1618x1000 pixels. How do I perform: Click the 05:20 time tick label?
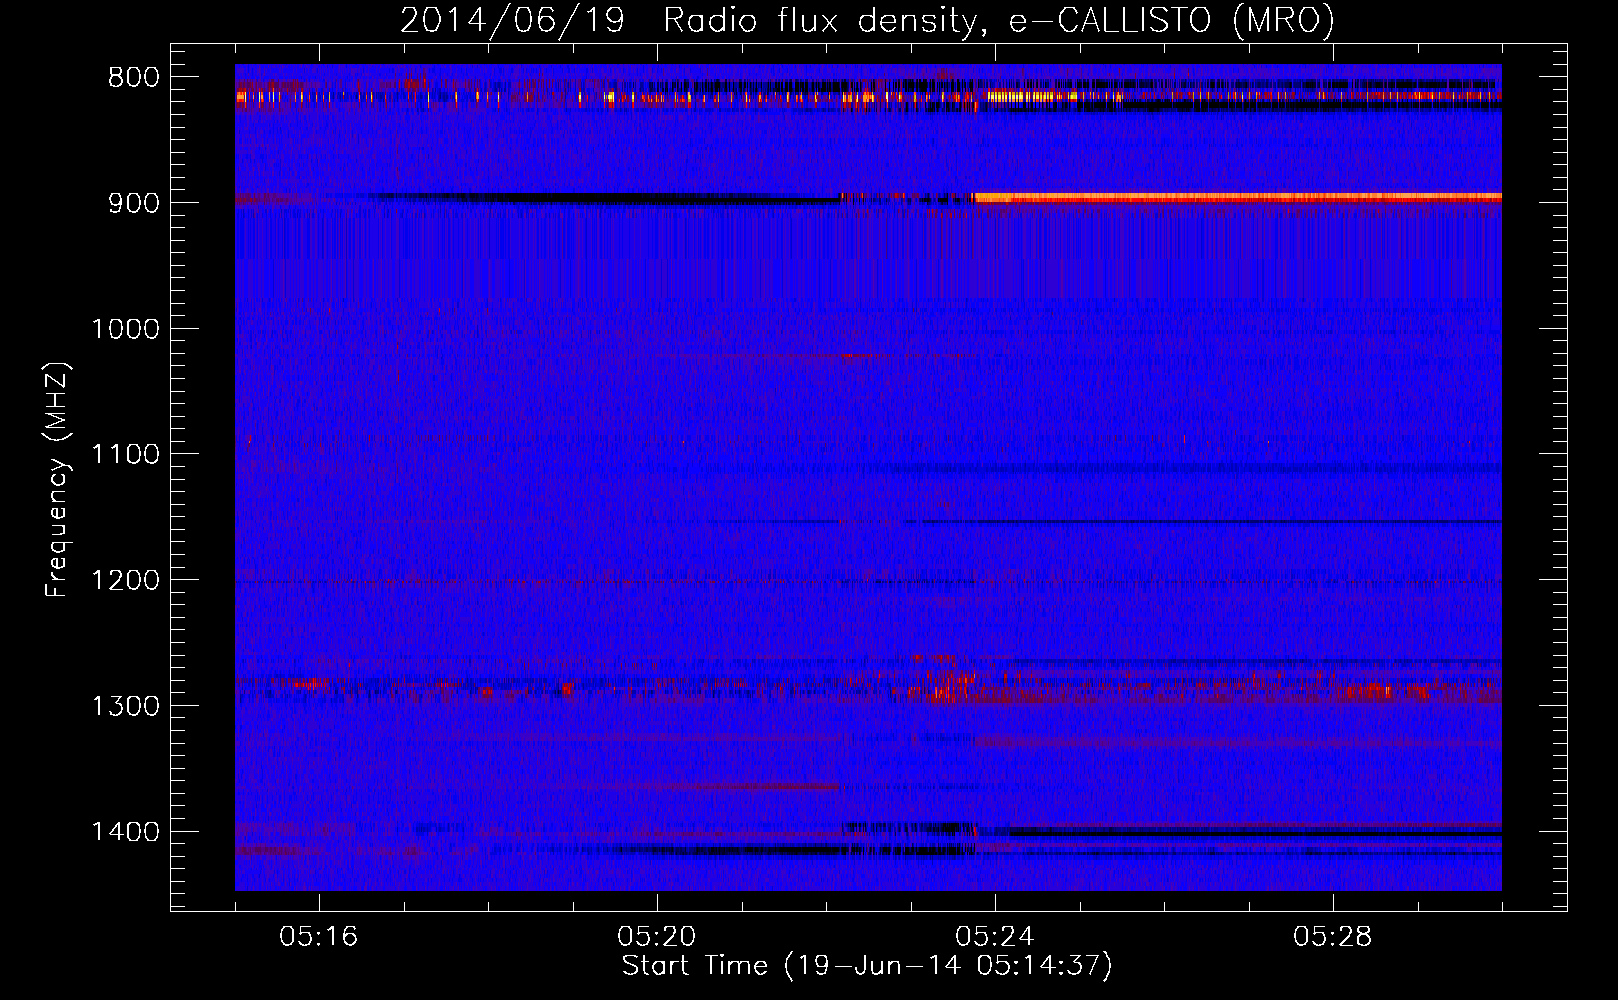pyautogui.click(x=657, y=937)
